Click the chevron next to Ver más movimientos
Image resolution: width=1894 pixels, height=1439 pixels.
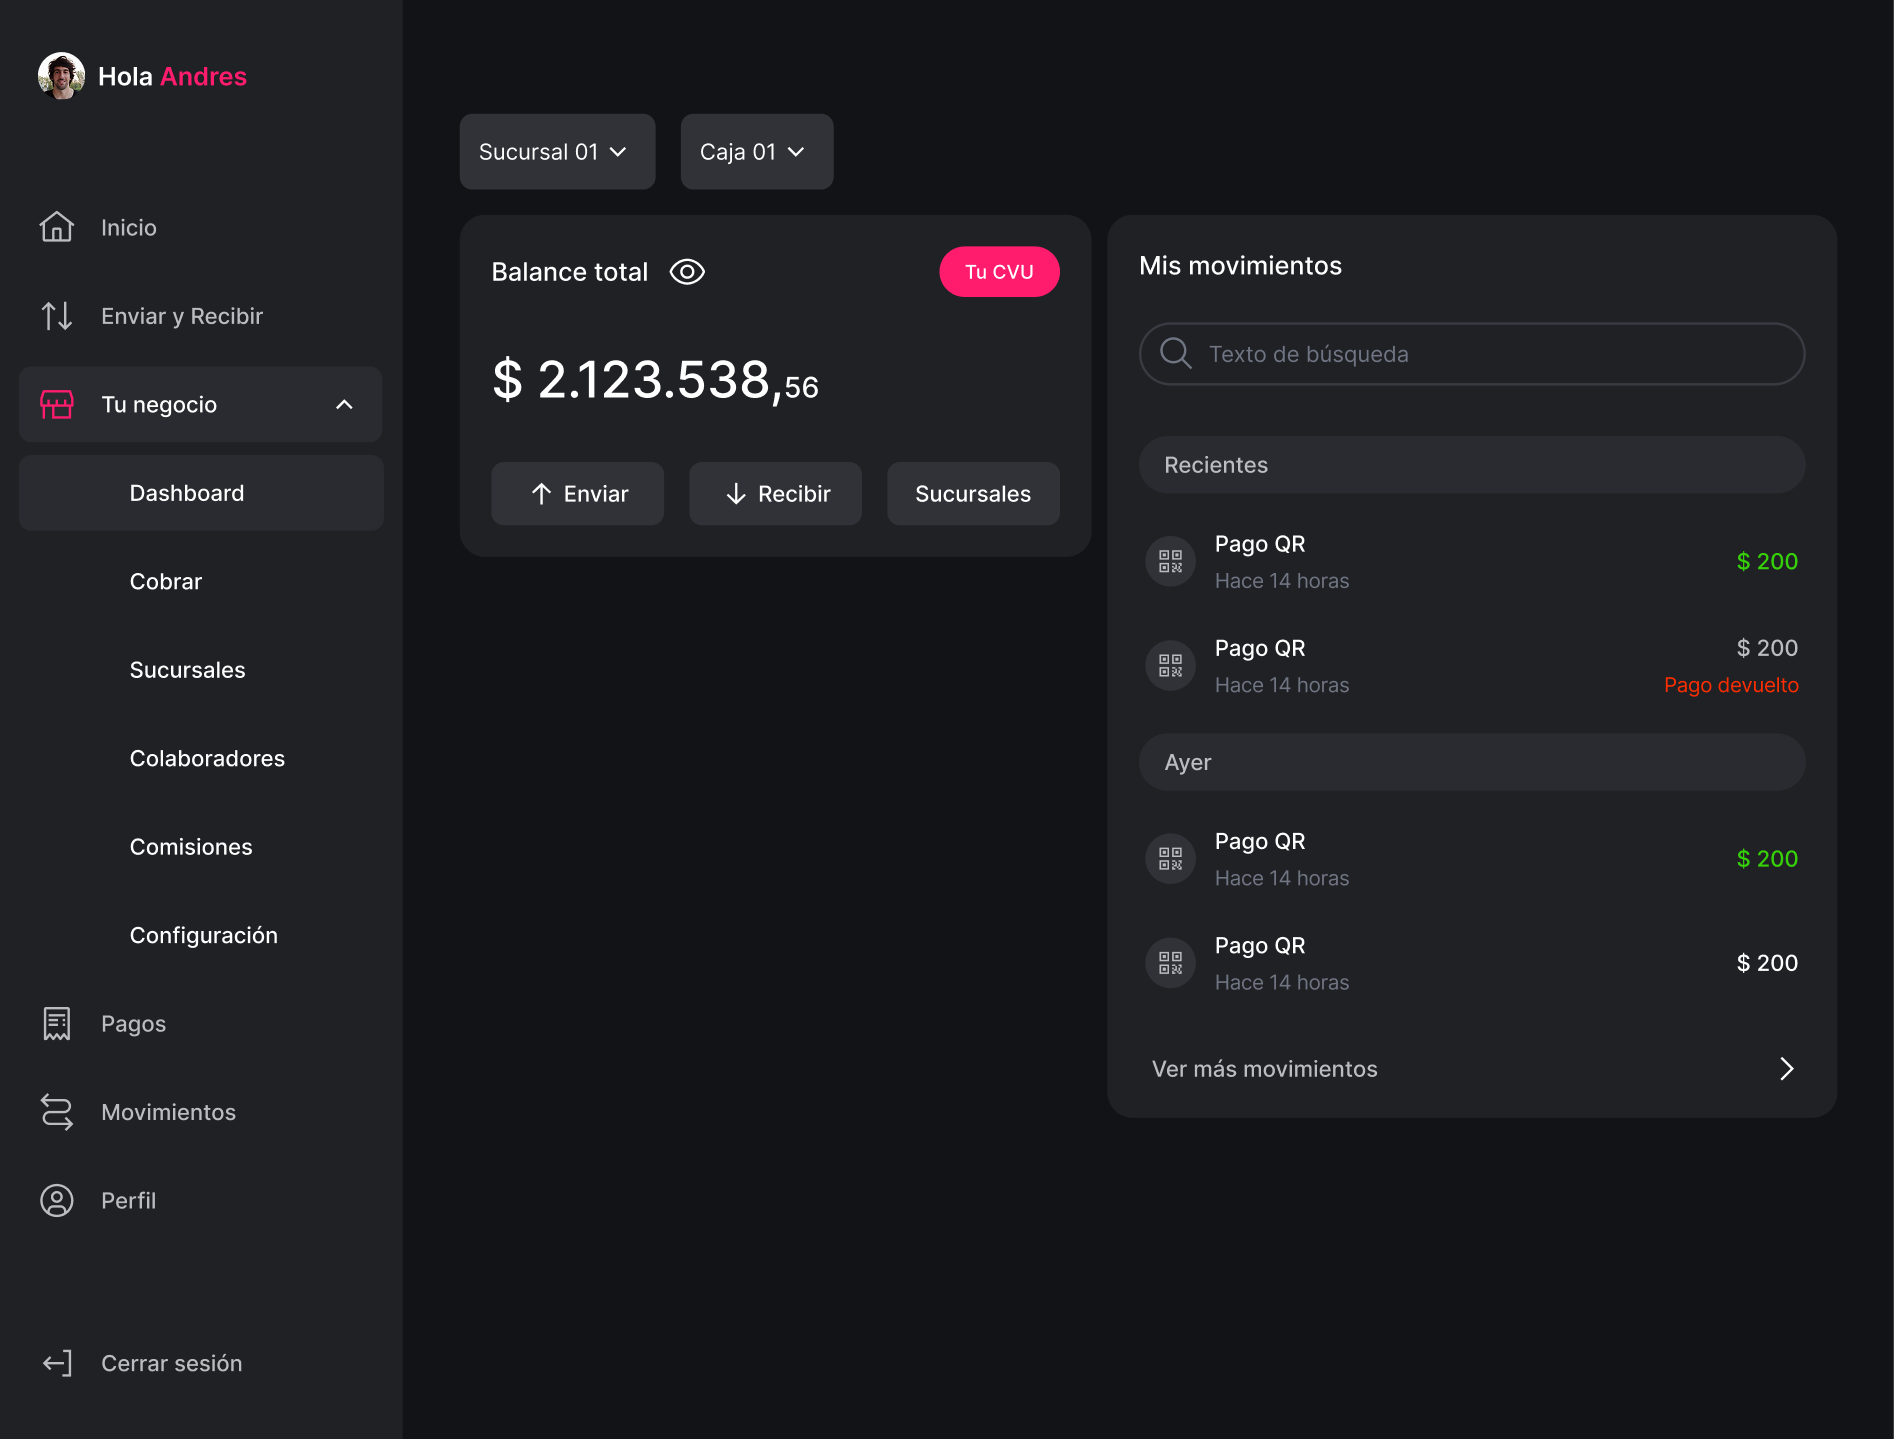click(1787, 1069)
